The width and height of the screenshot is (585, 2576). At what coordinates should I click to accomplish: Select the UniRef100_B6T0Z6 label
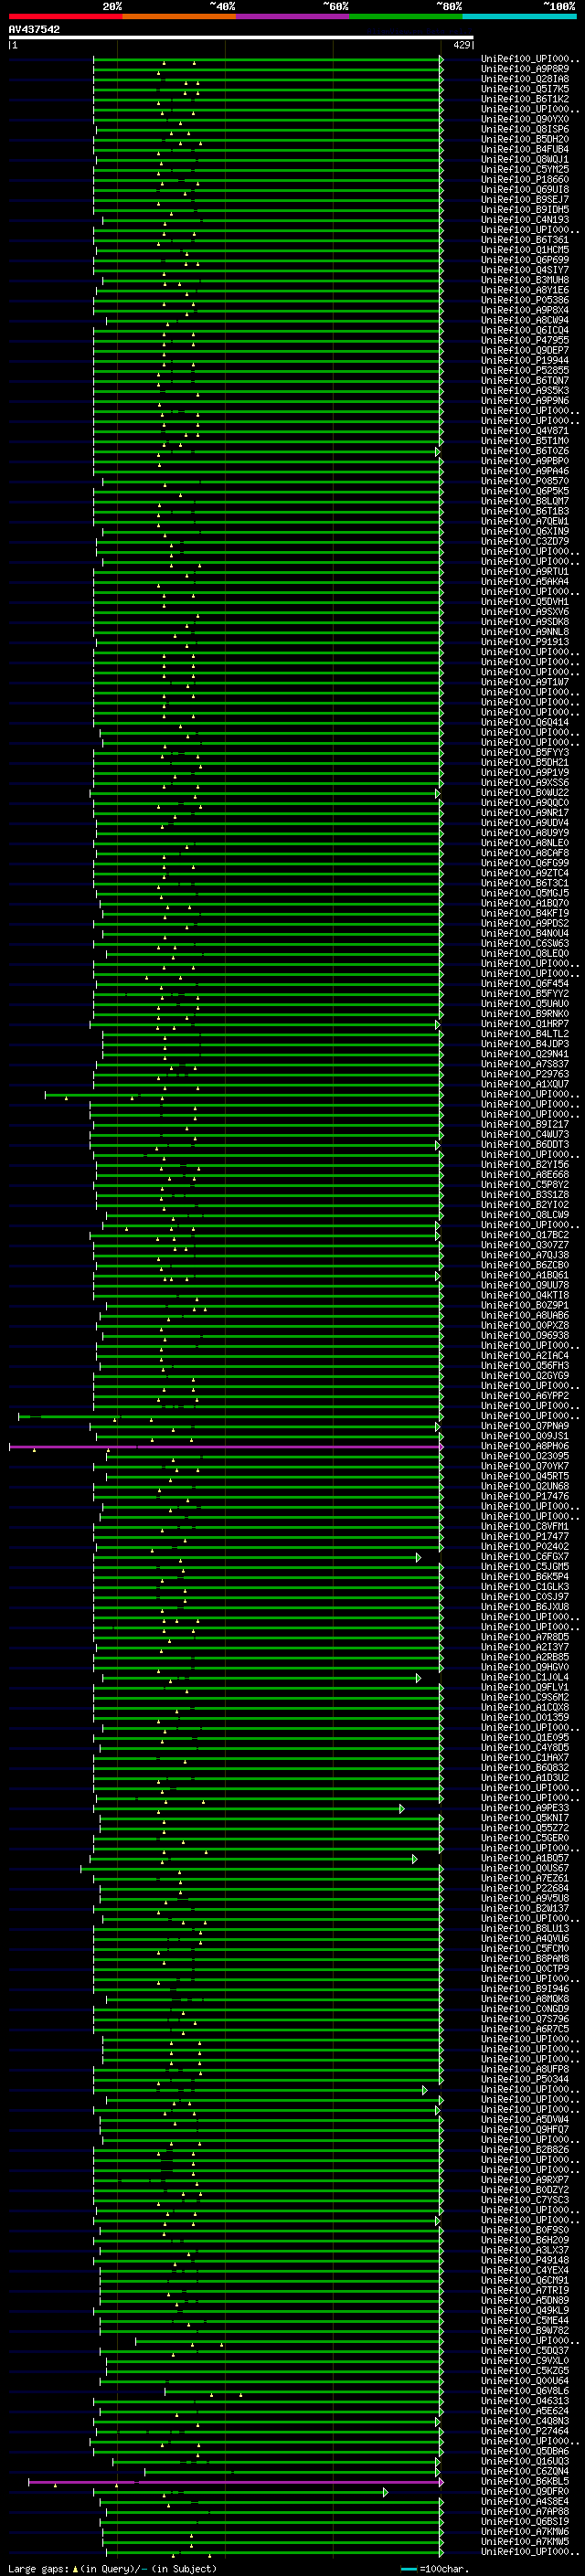tap(525, 451)
